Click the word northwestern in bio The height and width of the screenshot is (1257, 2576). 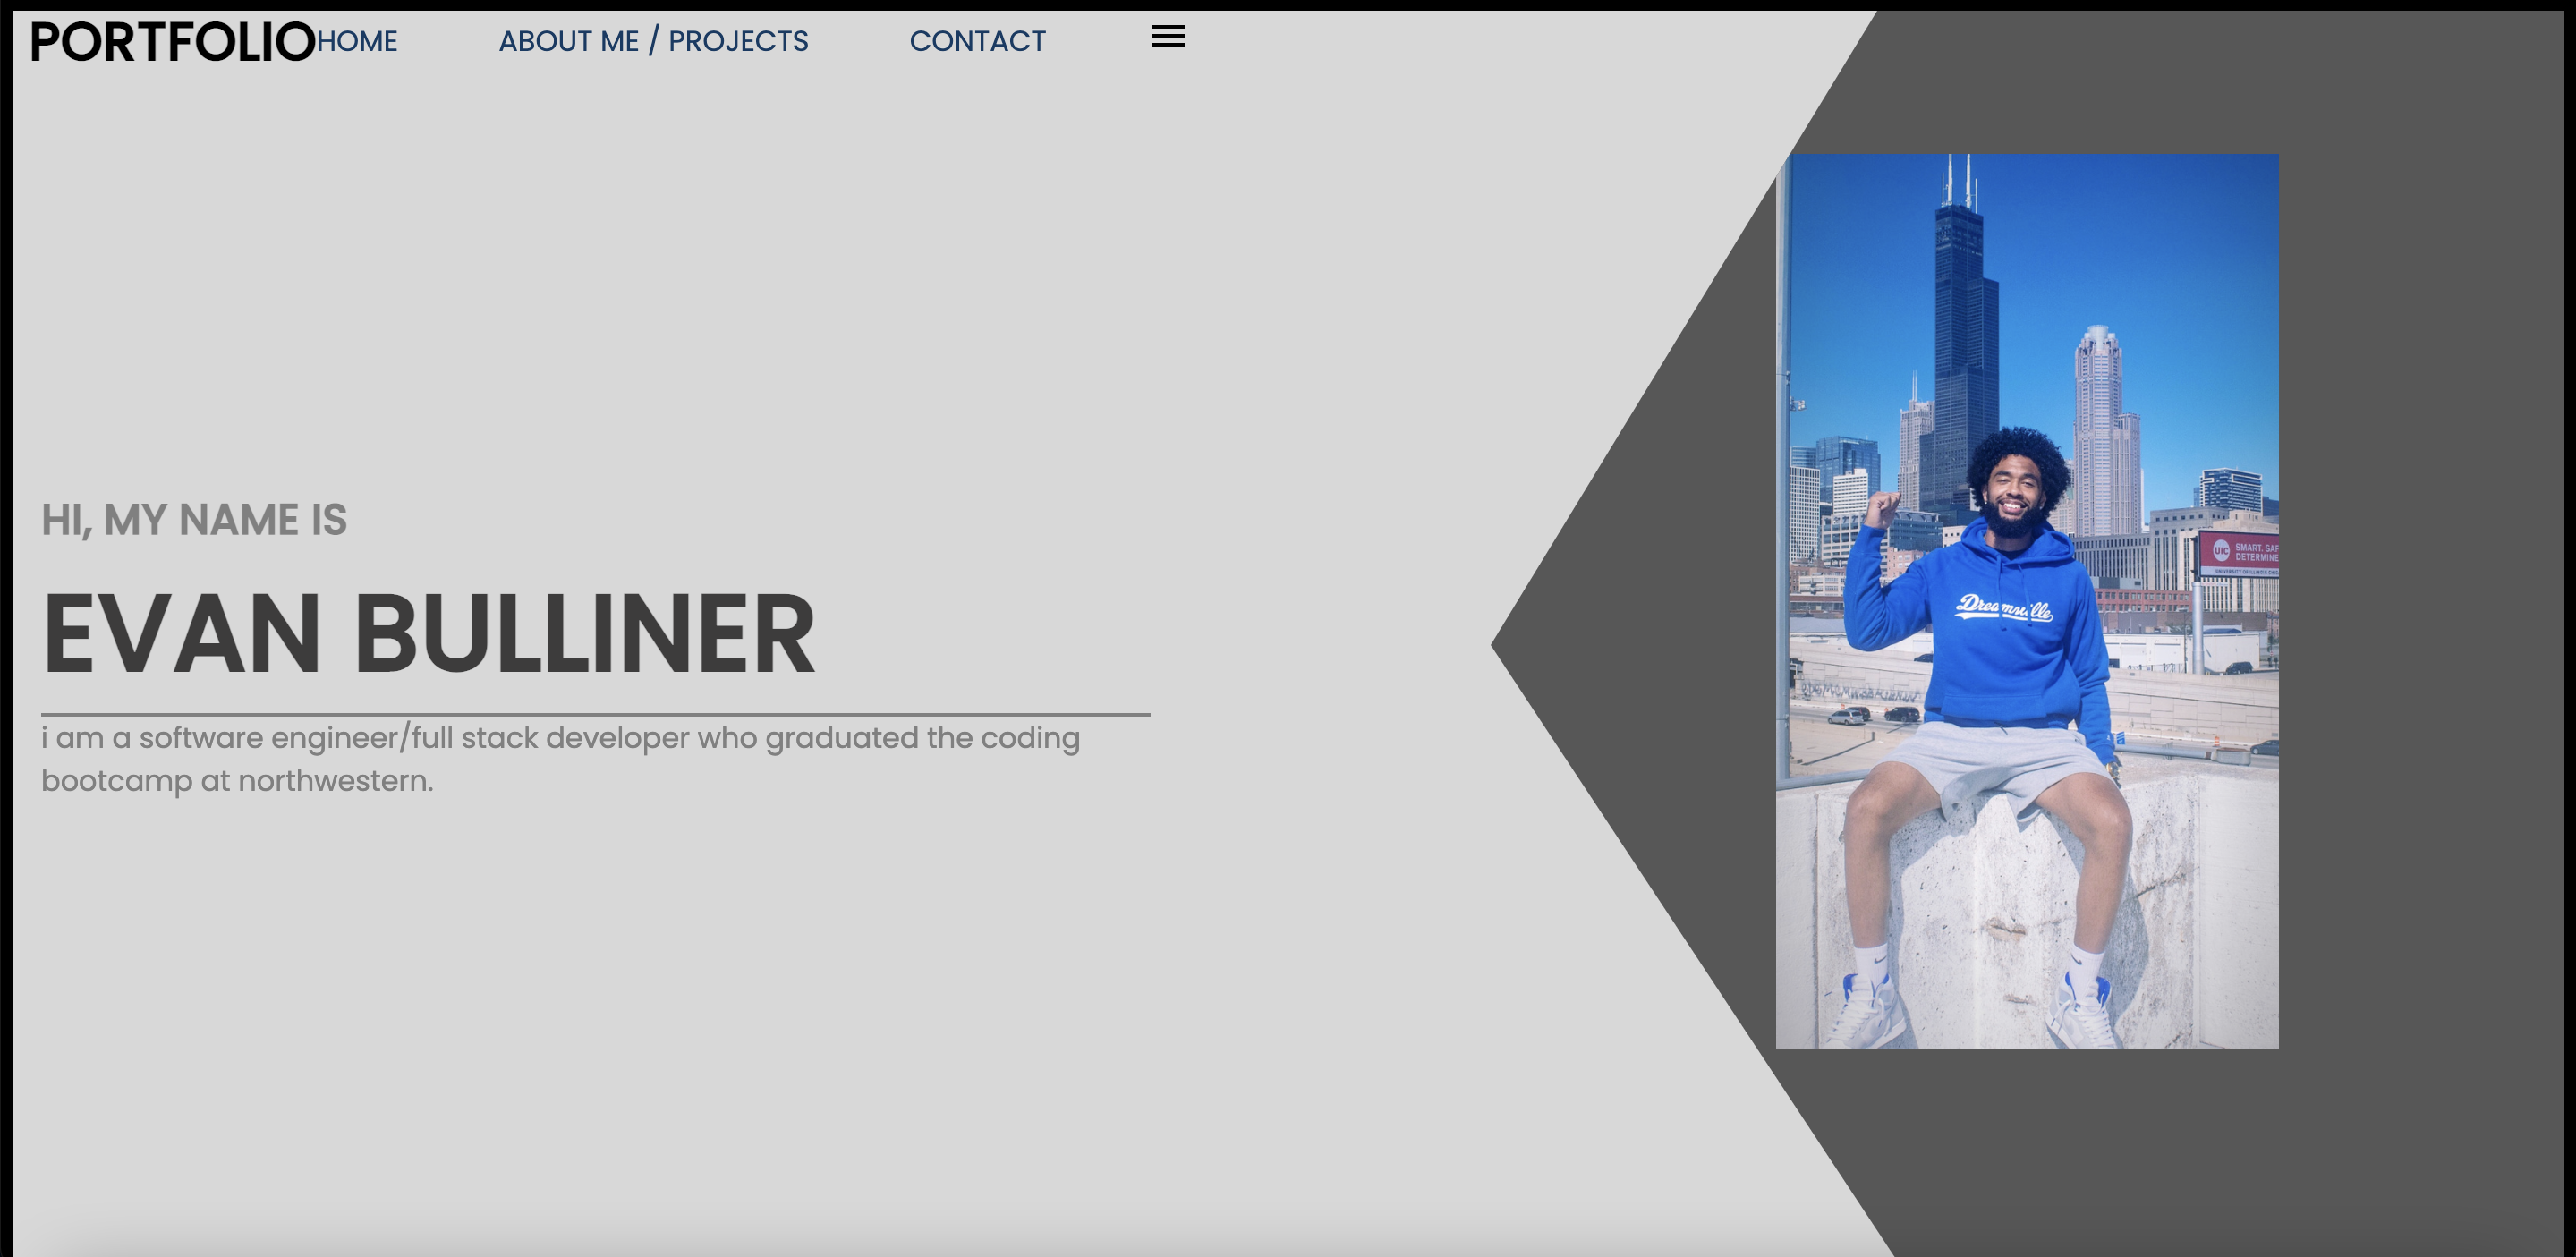pos(335,781)
